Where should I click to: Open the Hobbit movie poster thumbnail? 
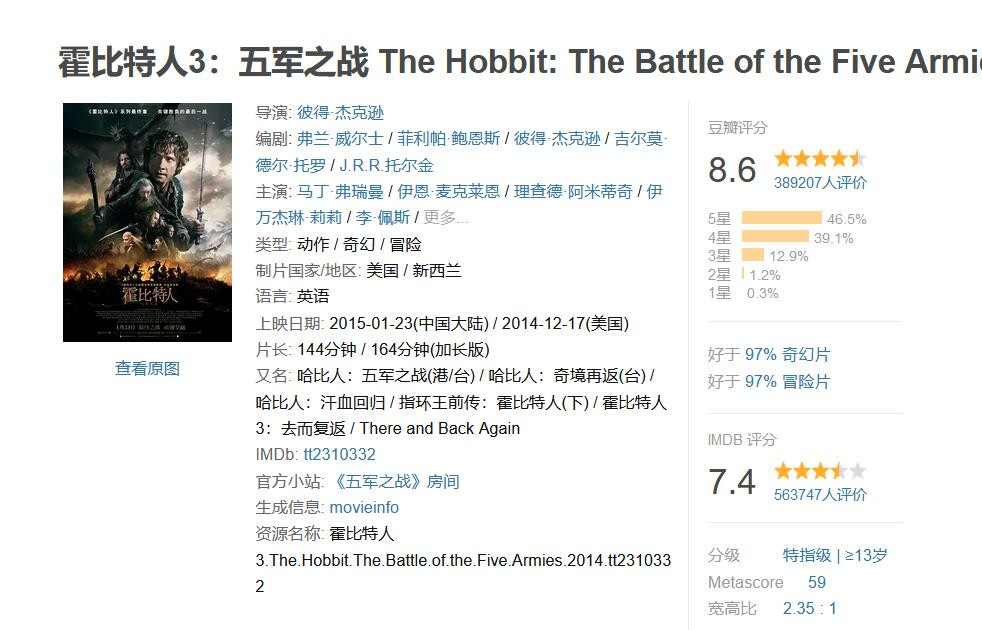pyautogui.click(x=147, y=222)
